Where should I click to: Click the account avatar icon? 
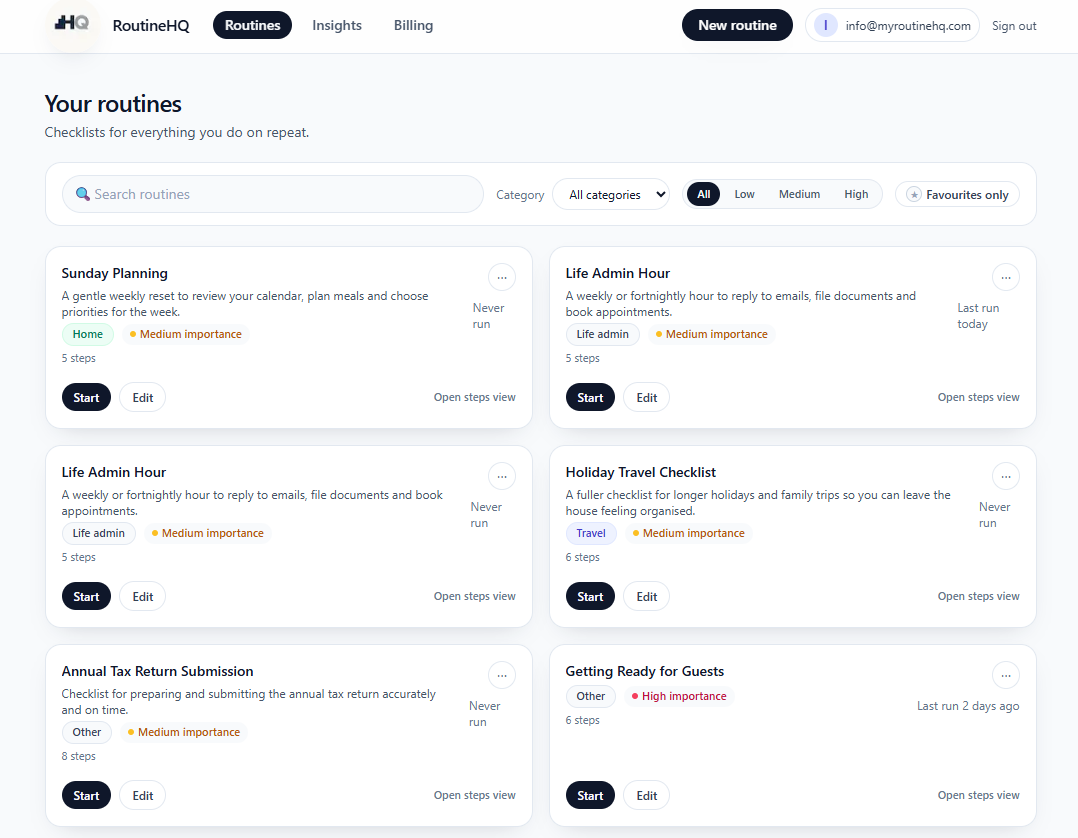[x=825, y=25]
